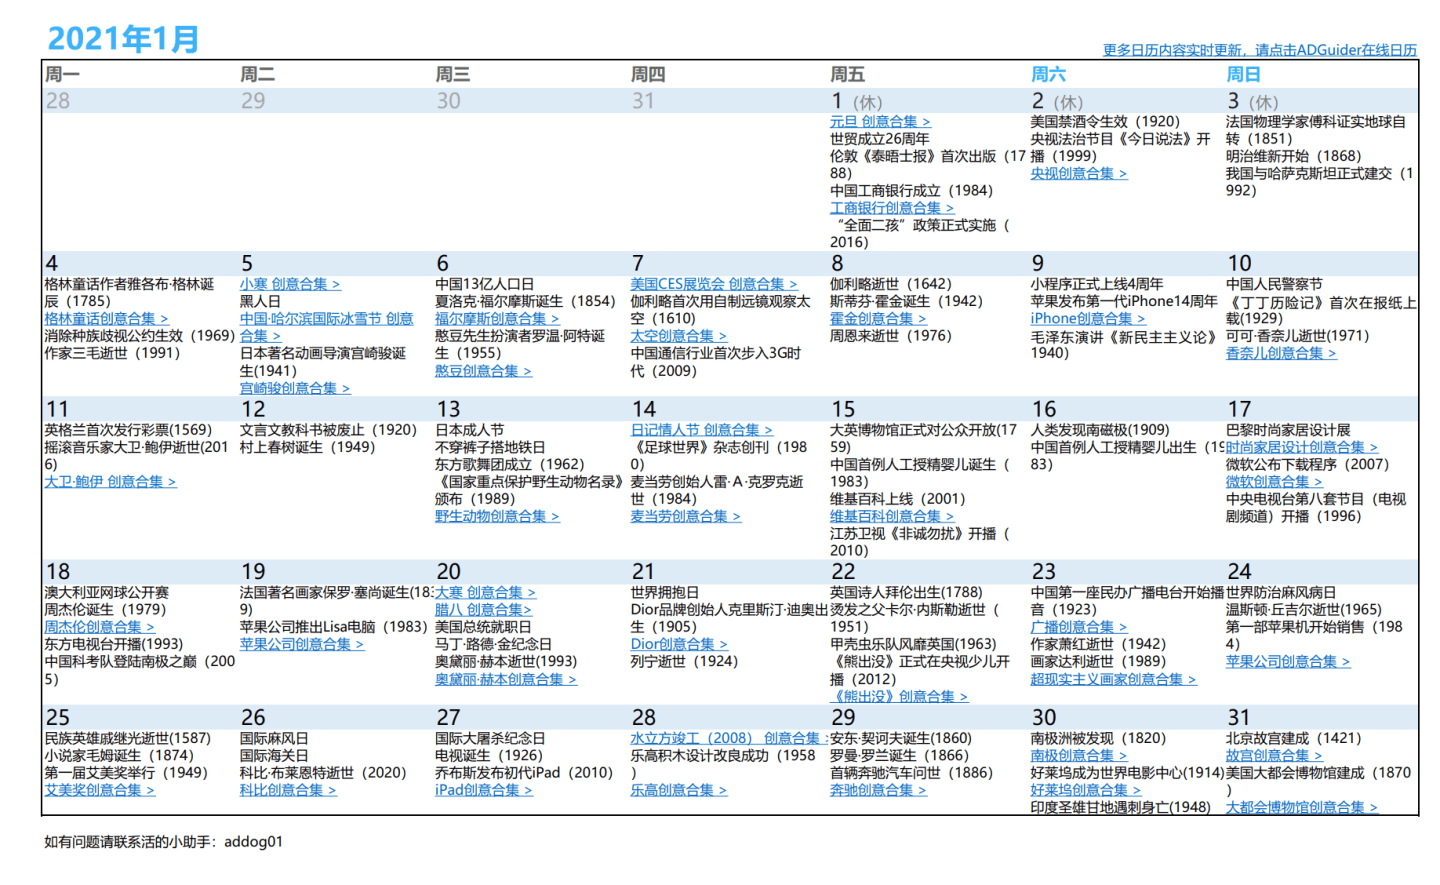The height and width of the screenshot is (885, 1440).
Task: Open the ADGuider online calendar link
Action: coord(1260,50)
